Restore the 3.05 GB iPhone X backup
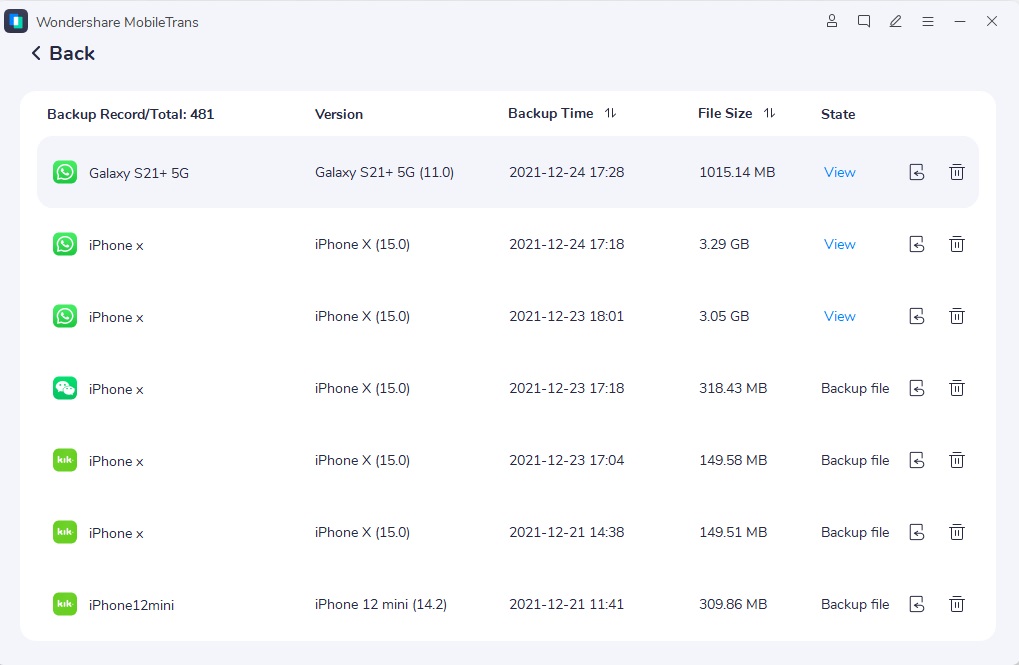 tap(917, 317)
